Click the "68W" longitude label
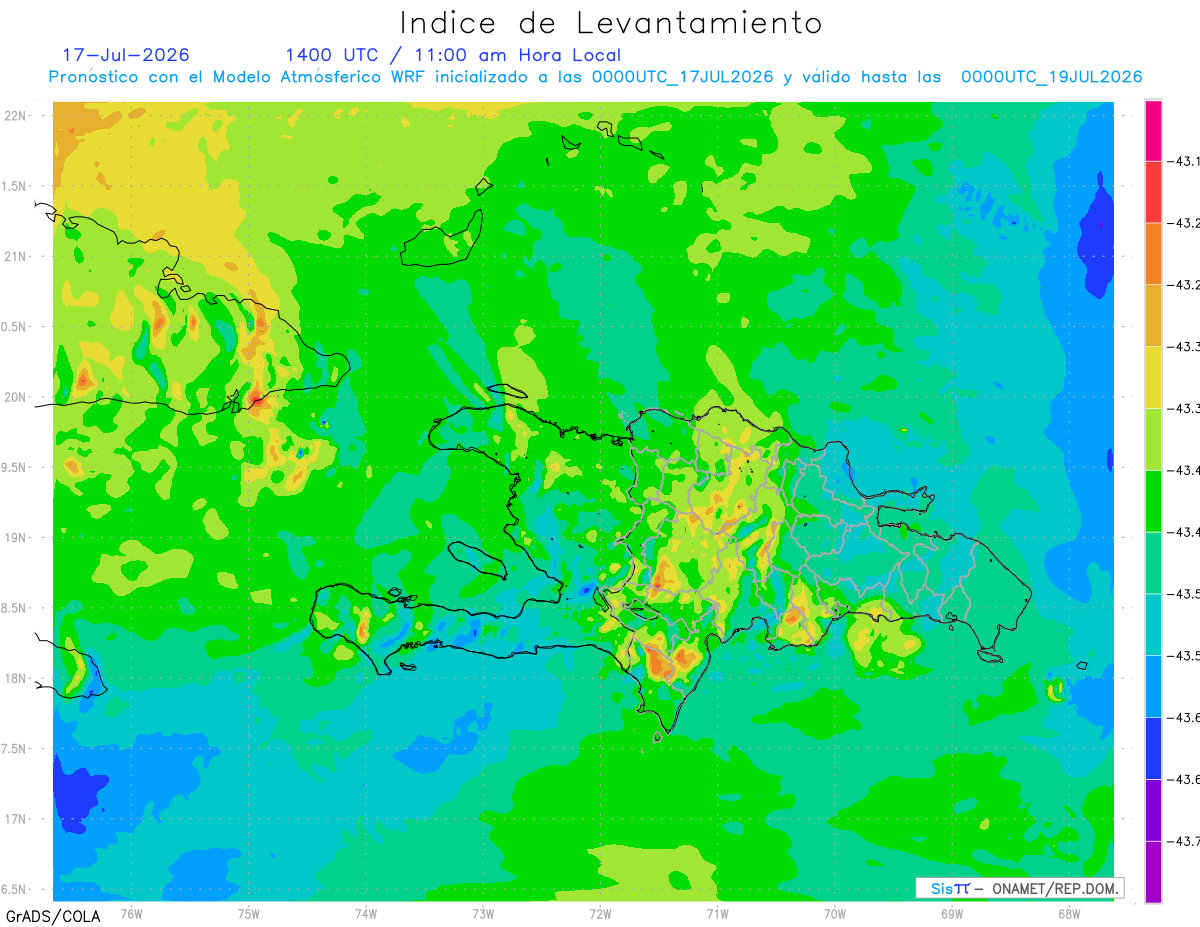This screenshot has width=1200, height=927. pos(1069,913)
